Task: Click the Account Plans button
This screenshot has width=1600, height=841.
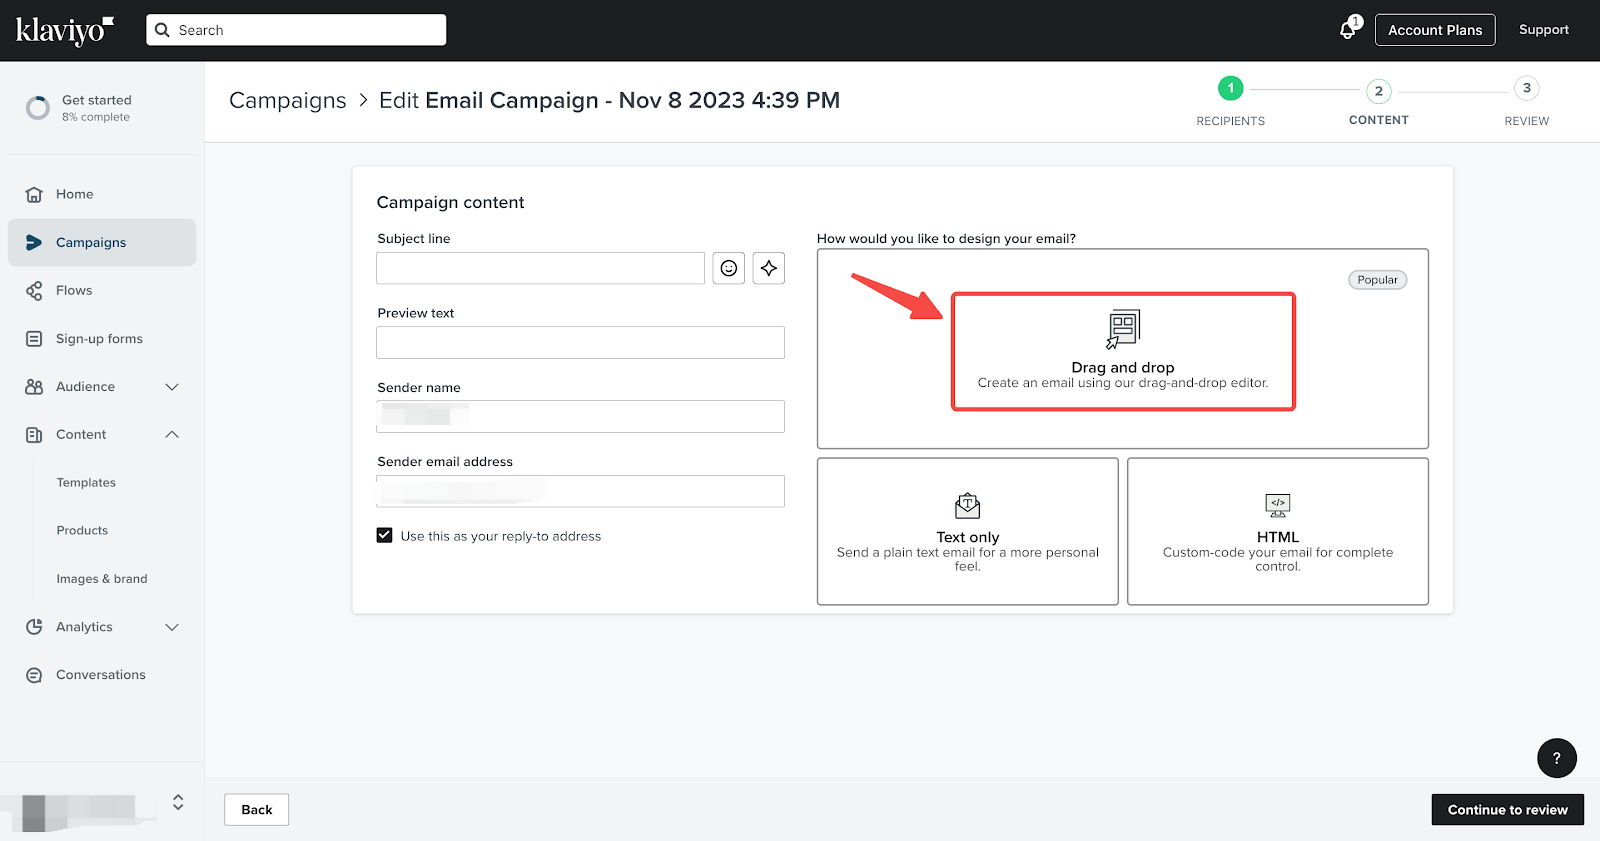Action: pos(1435,30)
